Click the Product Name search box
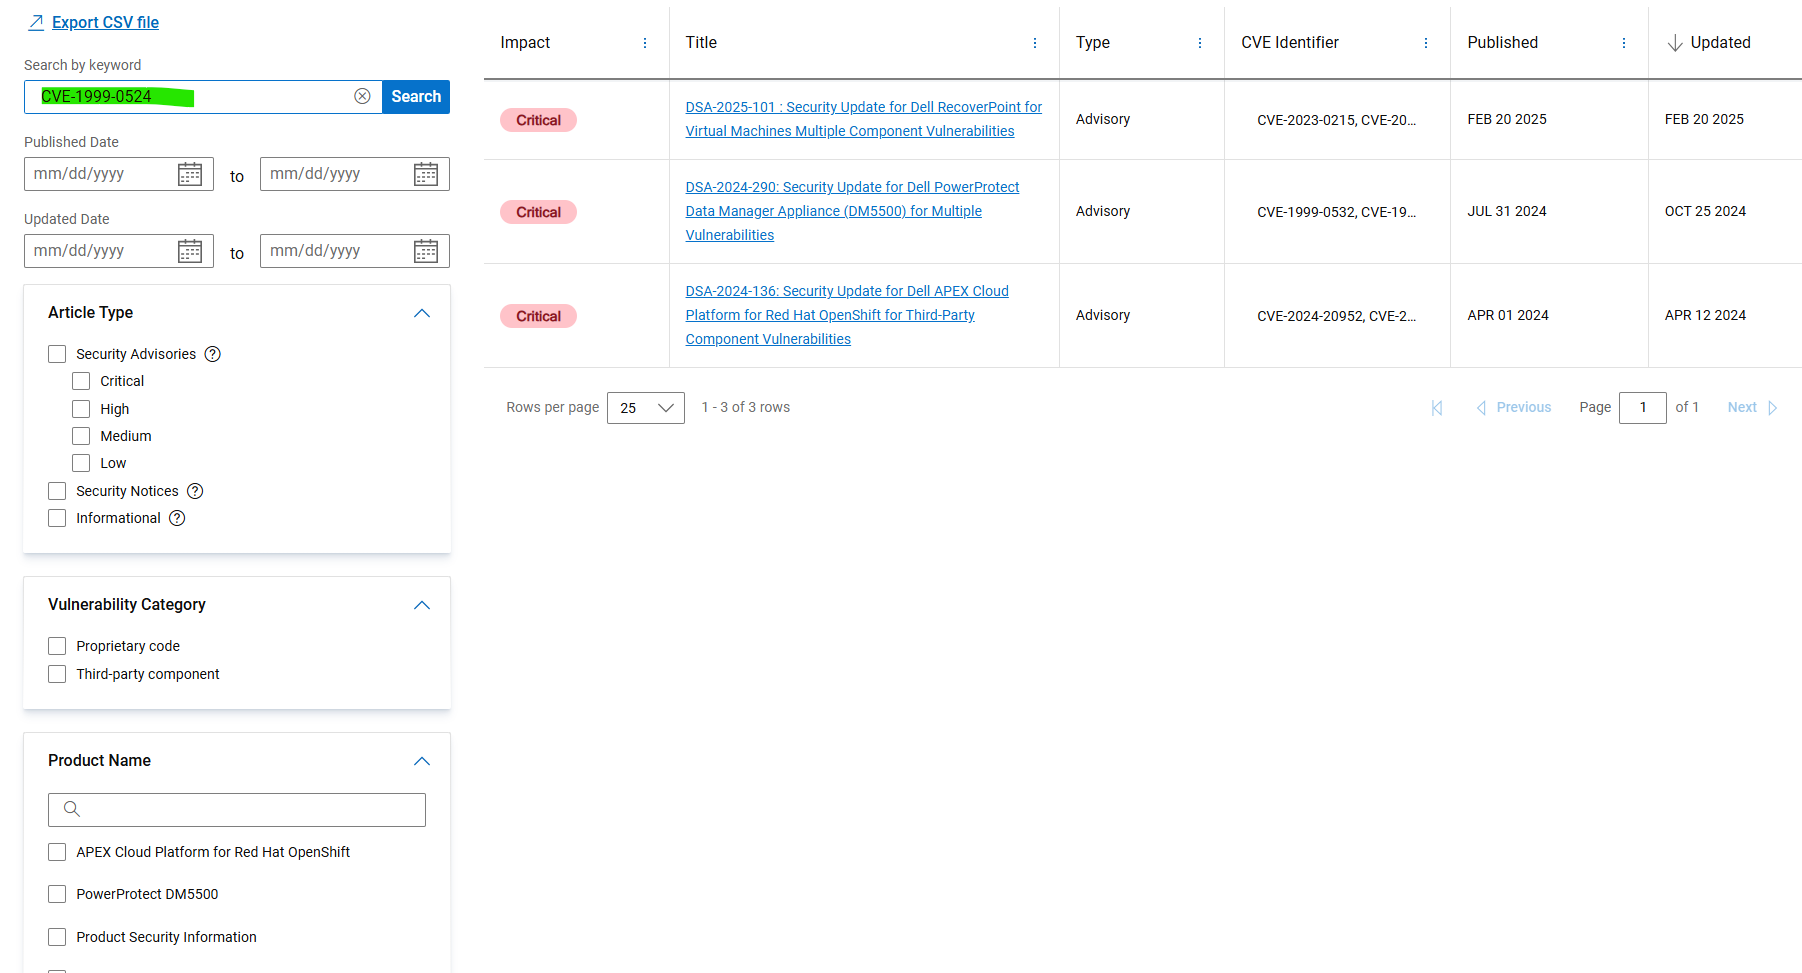 coord(237,810)
